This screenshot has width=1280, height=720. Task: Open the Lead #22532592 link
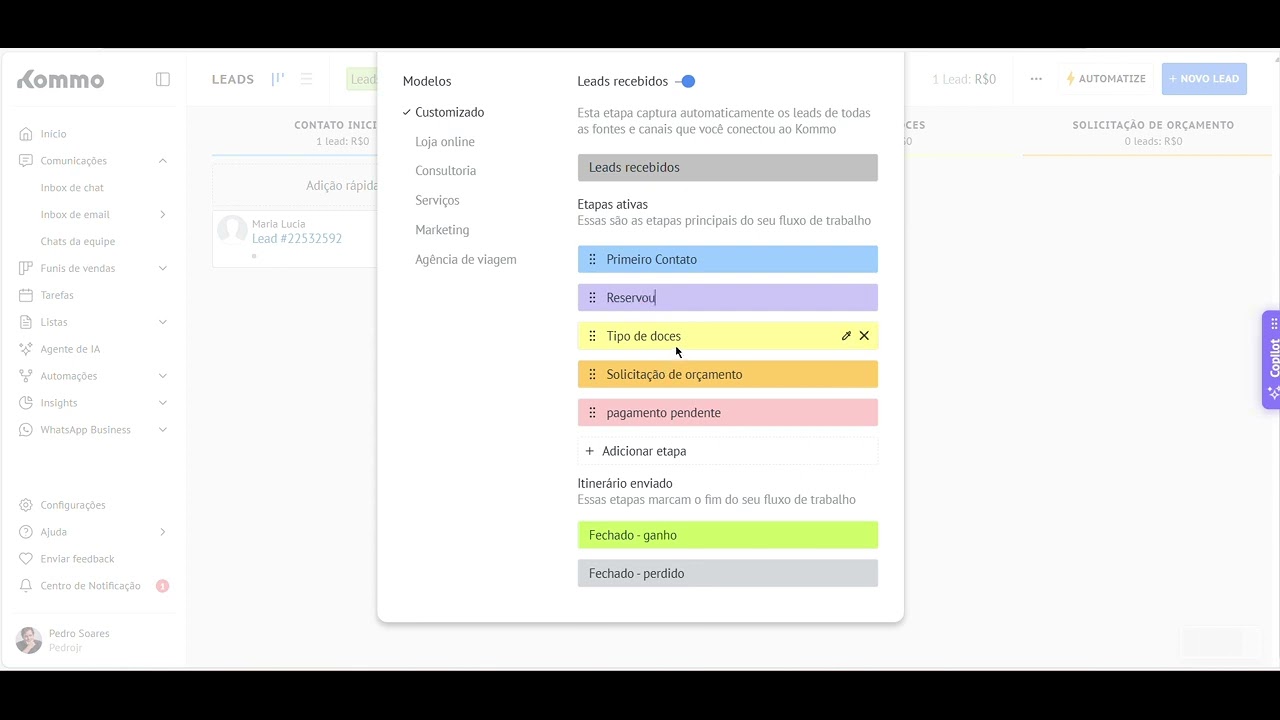[297, 239]
